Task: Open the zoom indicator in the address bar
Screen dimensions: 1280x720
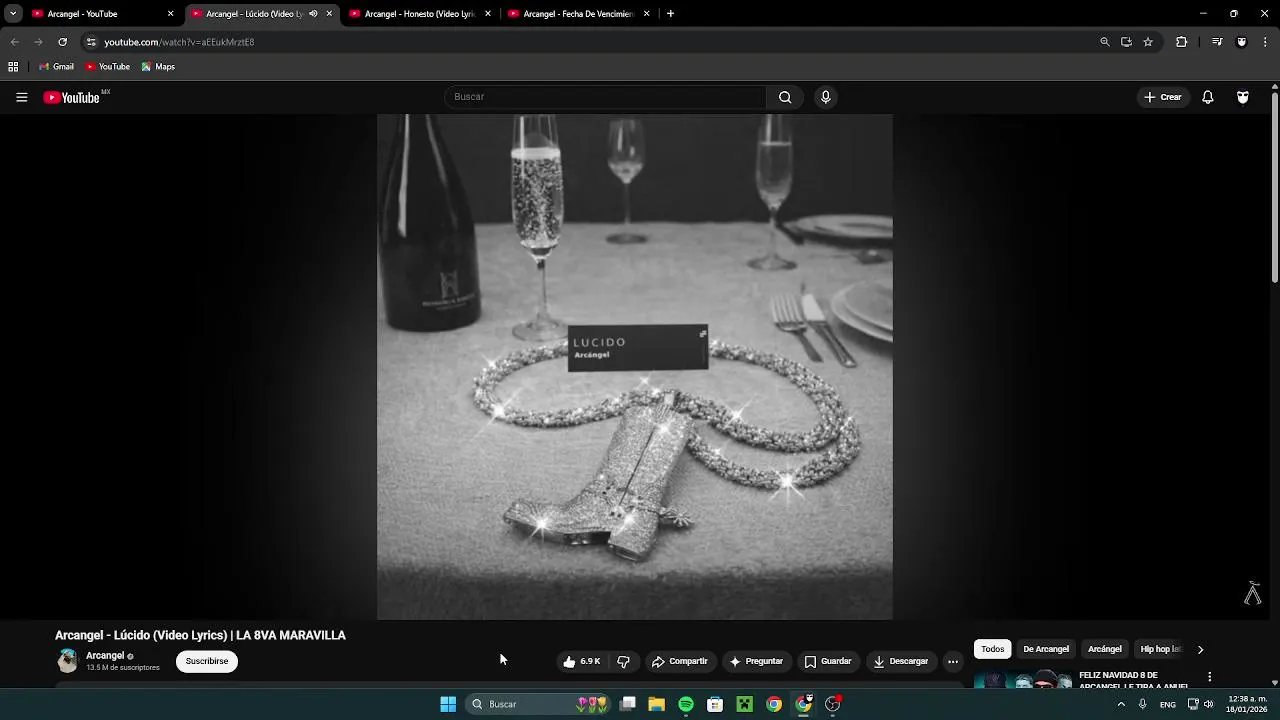Action: (1105, 42)
